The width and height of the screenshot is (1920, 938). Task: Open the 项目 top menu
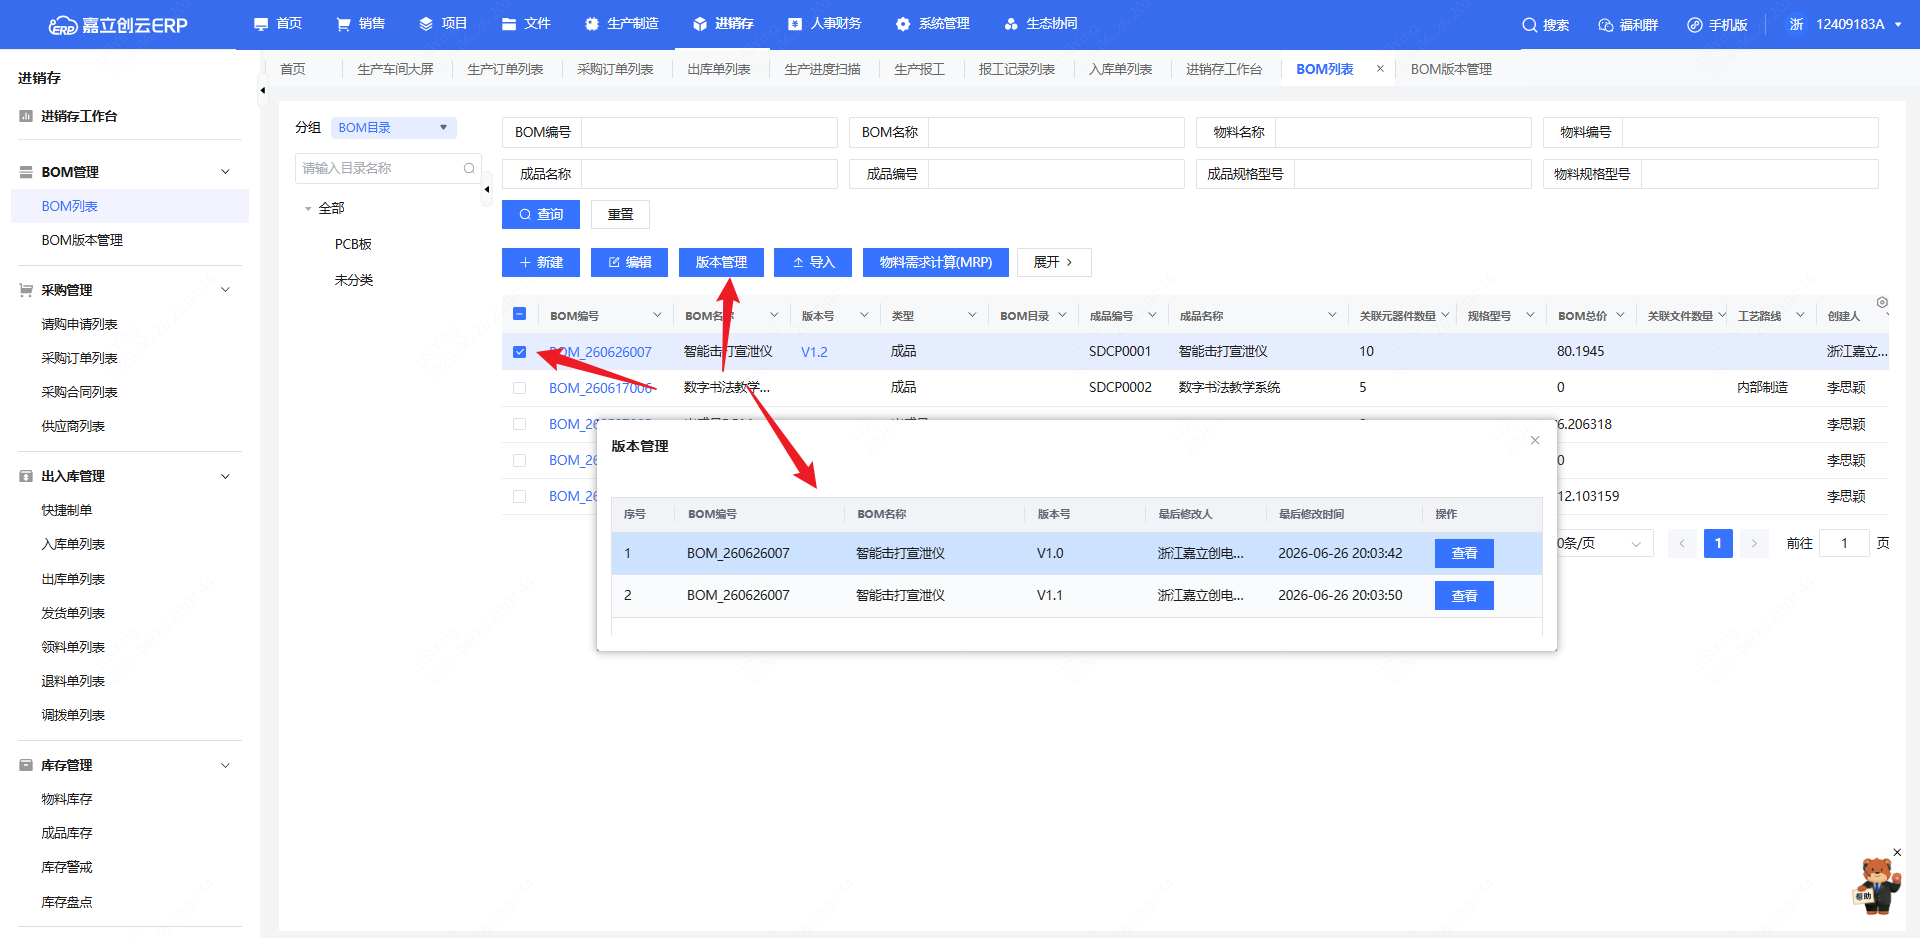coord(443,24)
